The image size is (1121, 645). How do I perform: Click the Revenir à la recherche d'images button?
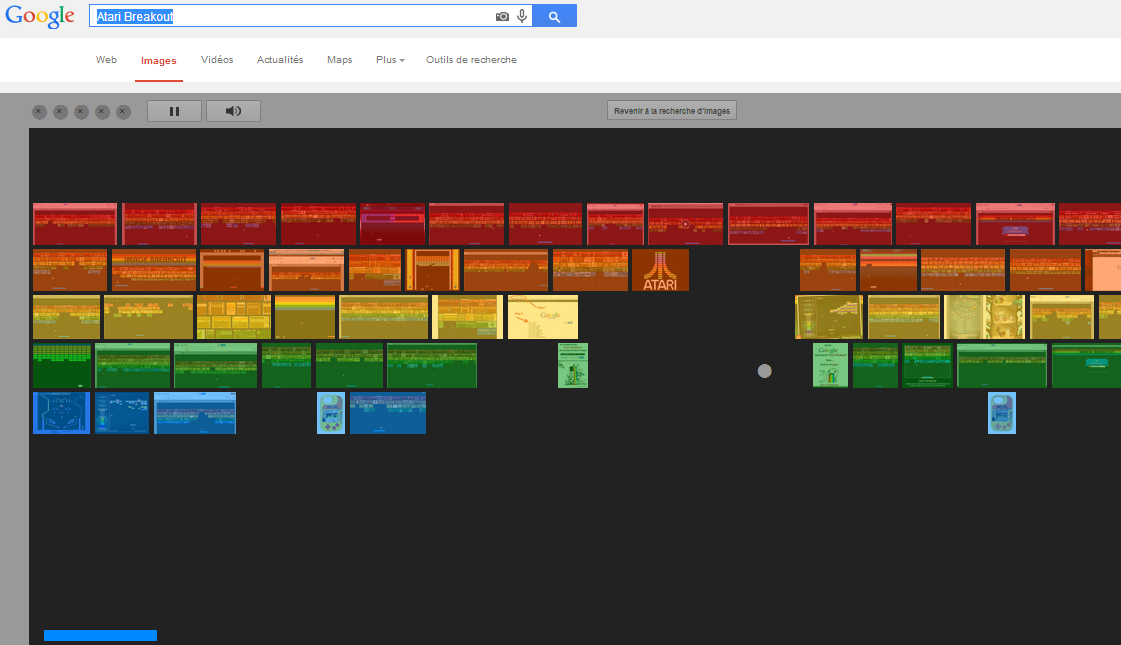[671, 110]
